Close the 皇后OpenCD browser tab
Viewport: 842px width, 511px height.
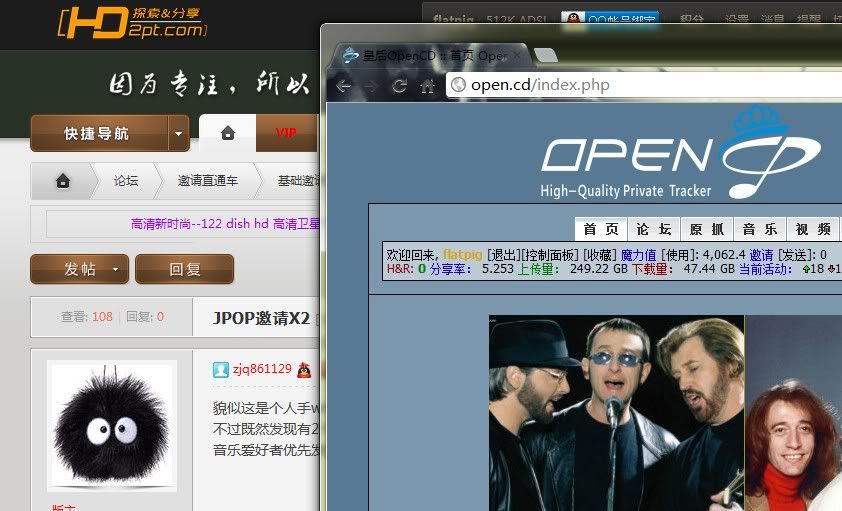tap(517, 55)
